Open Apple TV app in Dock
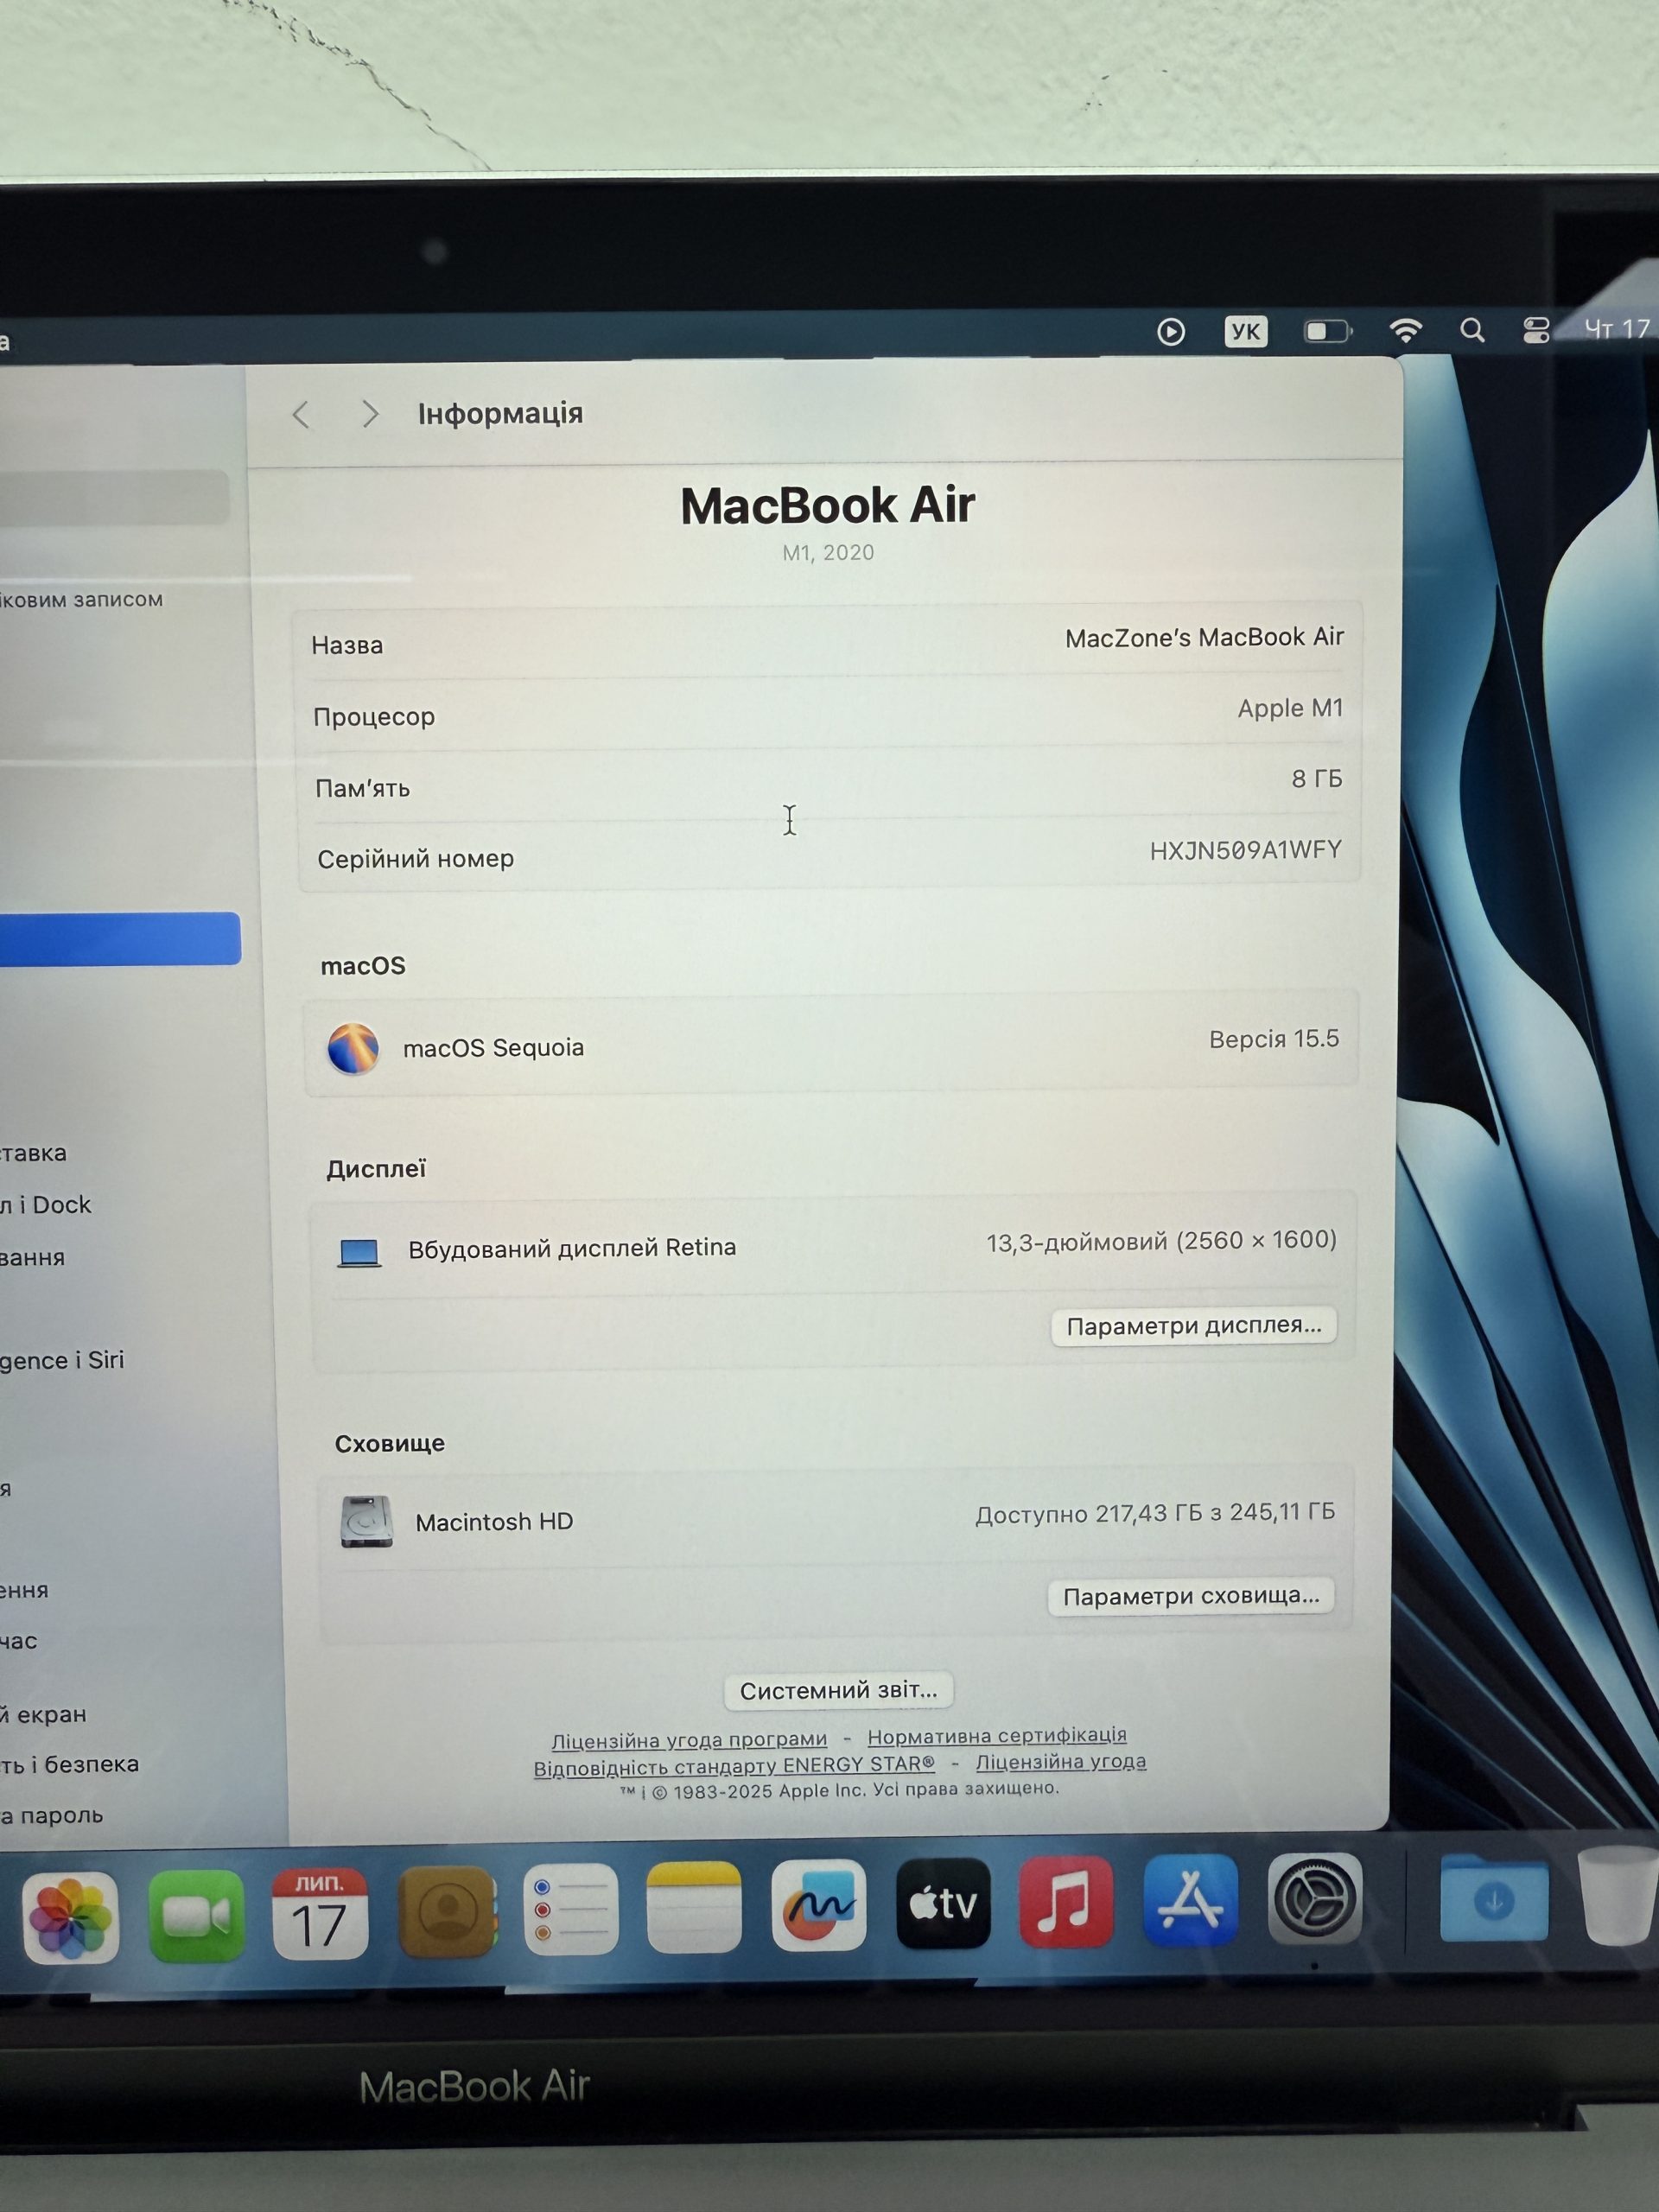 tap(943, 1902)
